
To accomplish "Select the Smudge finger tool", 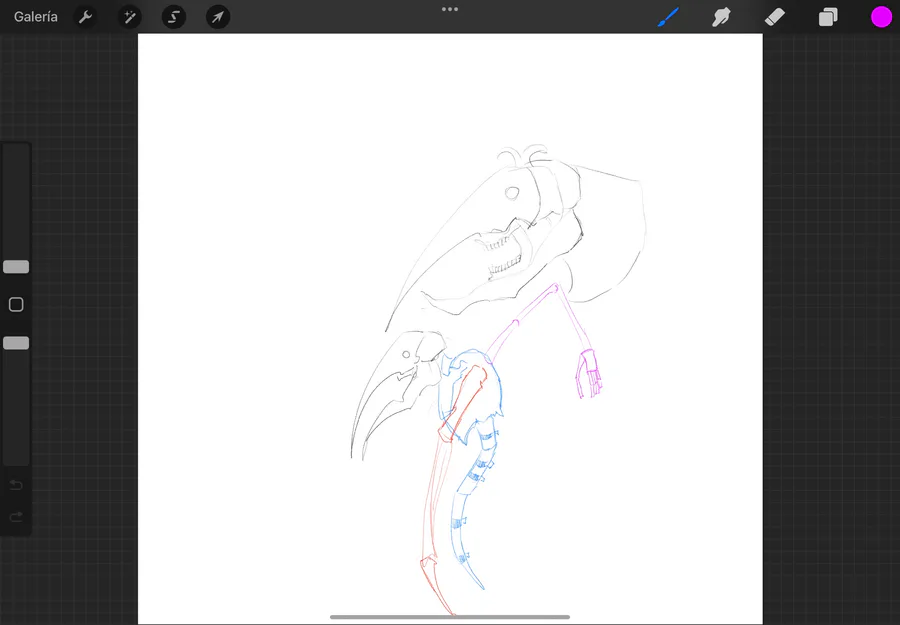I will click(x=721, y=17).
